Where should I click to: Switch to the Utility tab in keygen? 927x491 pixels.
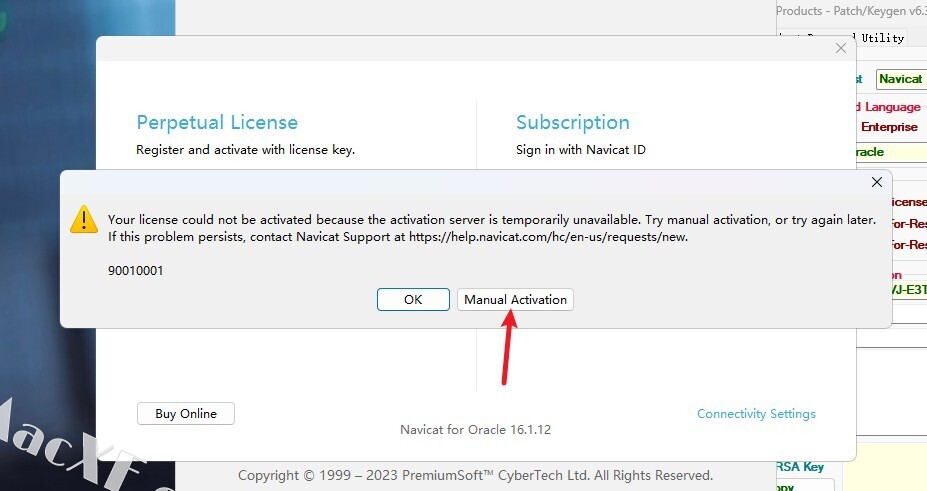click(882, 38)
